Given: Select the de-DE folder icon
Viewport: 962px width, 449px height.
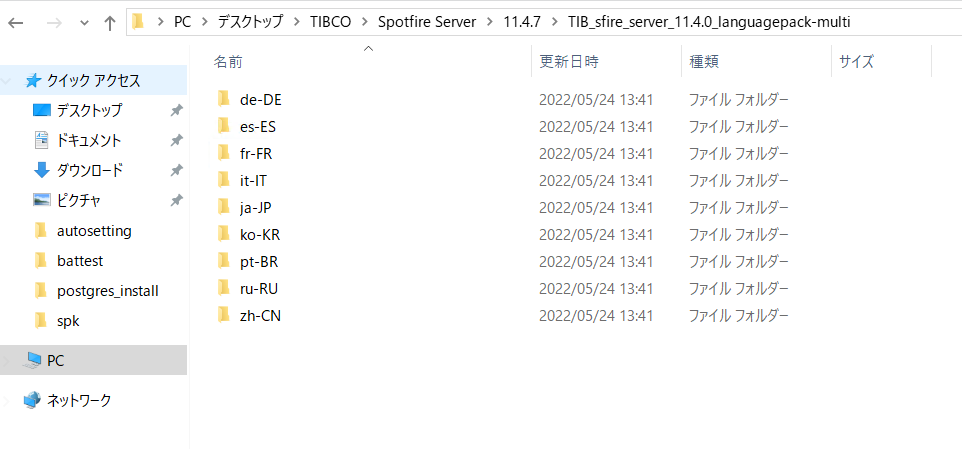Looking at the screenshot, I should (x=223, y=99).
